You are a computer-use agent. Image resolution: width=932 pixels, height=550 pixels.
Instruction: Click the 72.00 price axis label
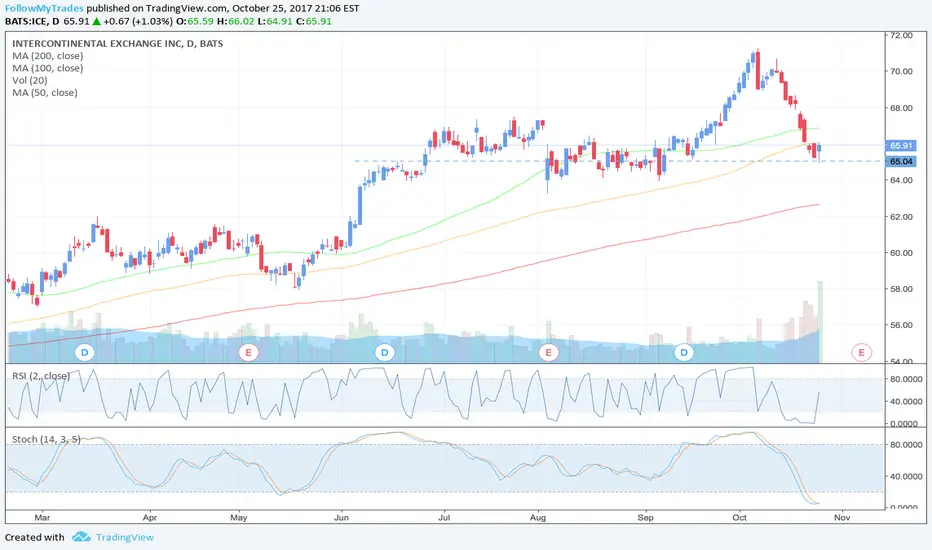(x=901, y=35)
